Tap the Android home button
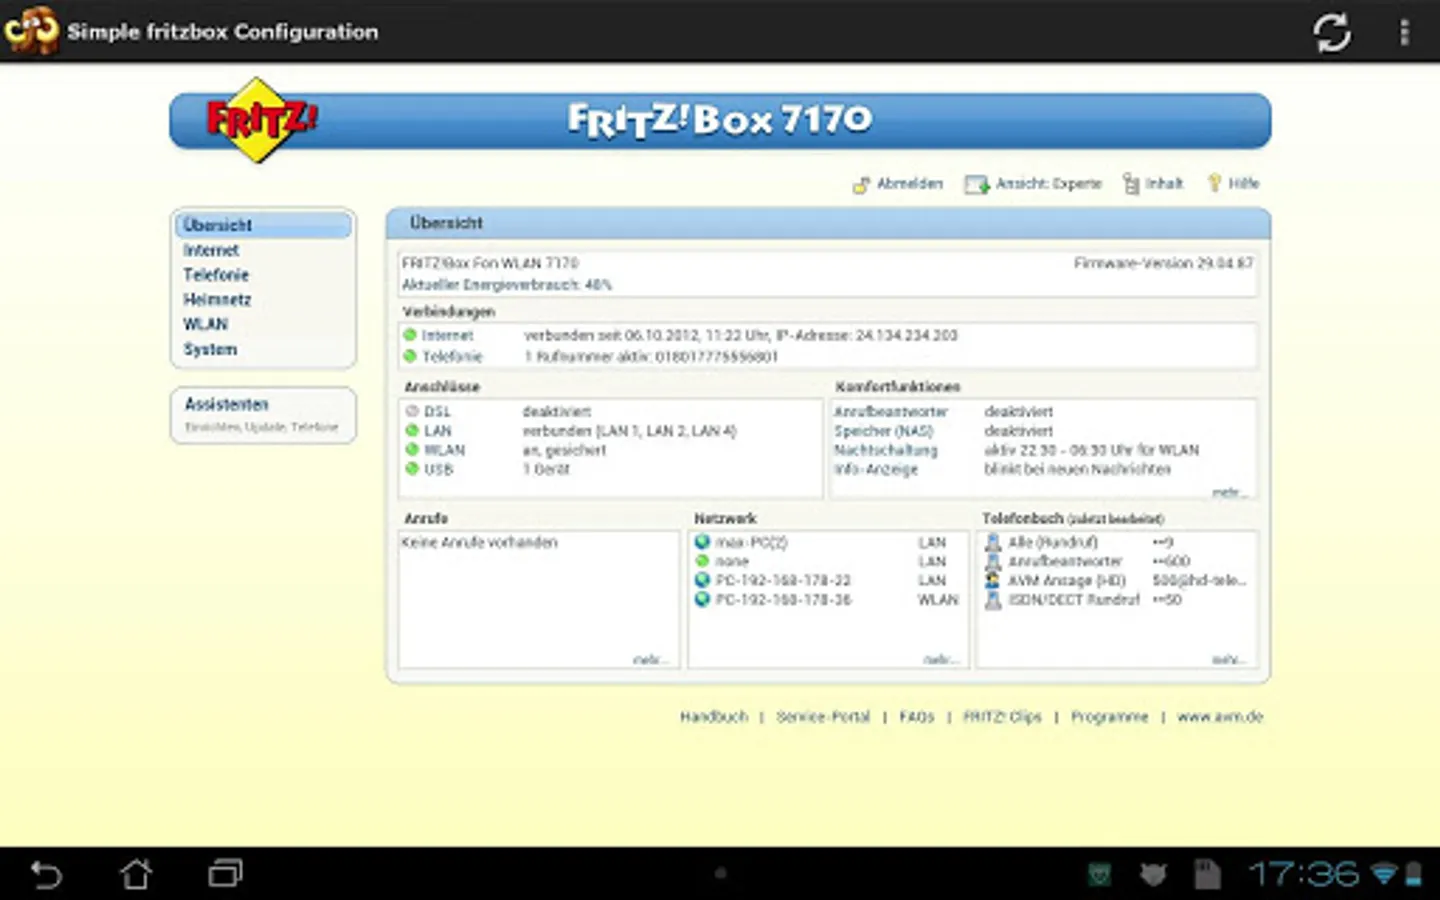The height and width of the screenshot is (900, 1440). (136, 874)
